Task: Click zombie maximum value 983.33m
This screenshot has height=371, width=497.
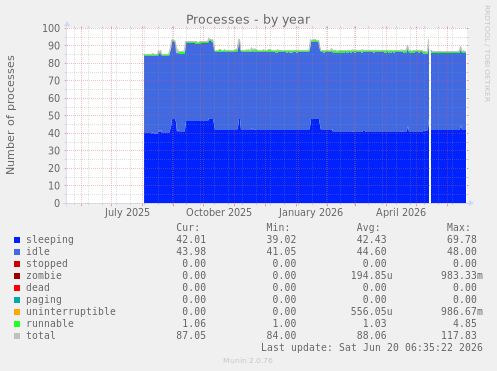Action: [x=462, y=276]
